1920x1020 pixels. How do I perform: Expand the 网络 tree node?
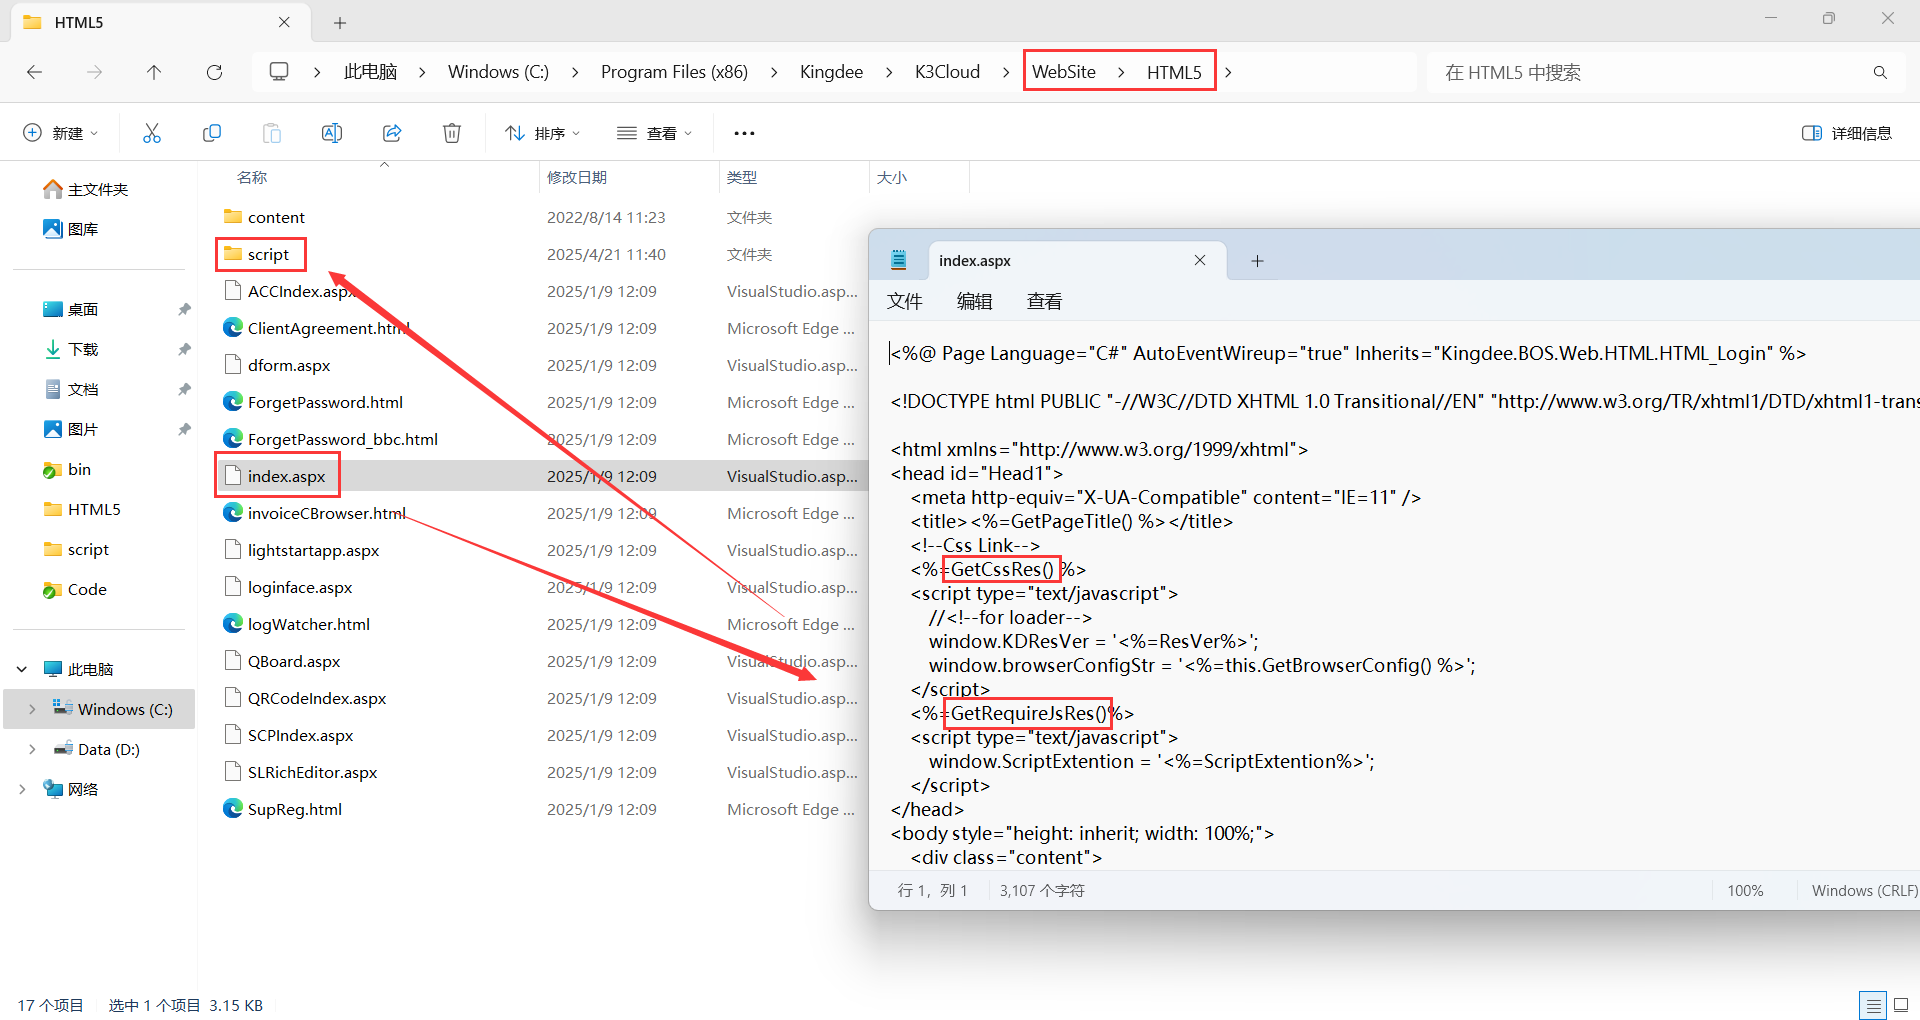(22, 789)
